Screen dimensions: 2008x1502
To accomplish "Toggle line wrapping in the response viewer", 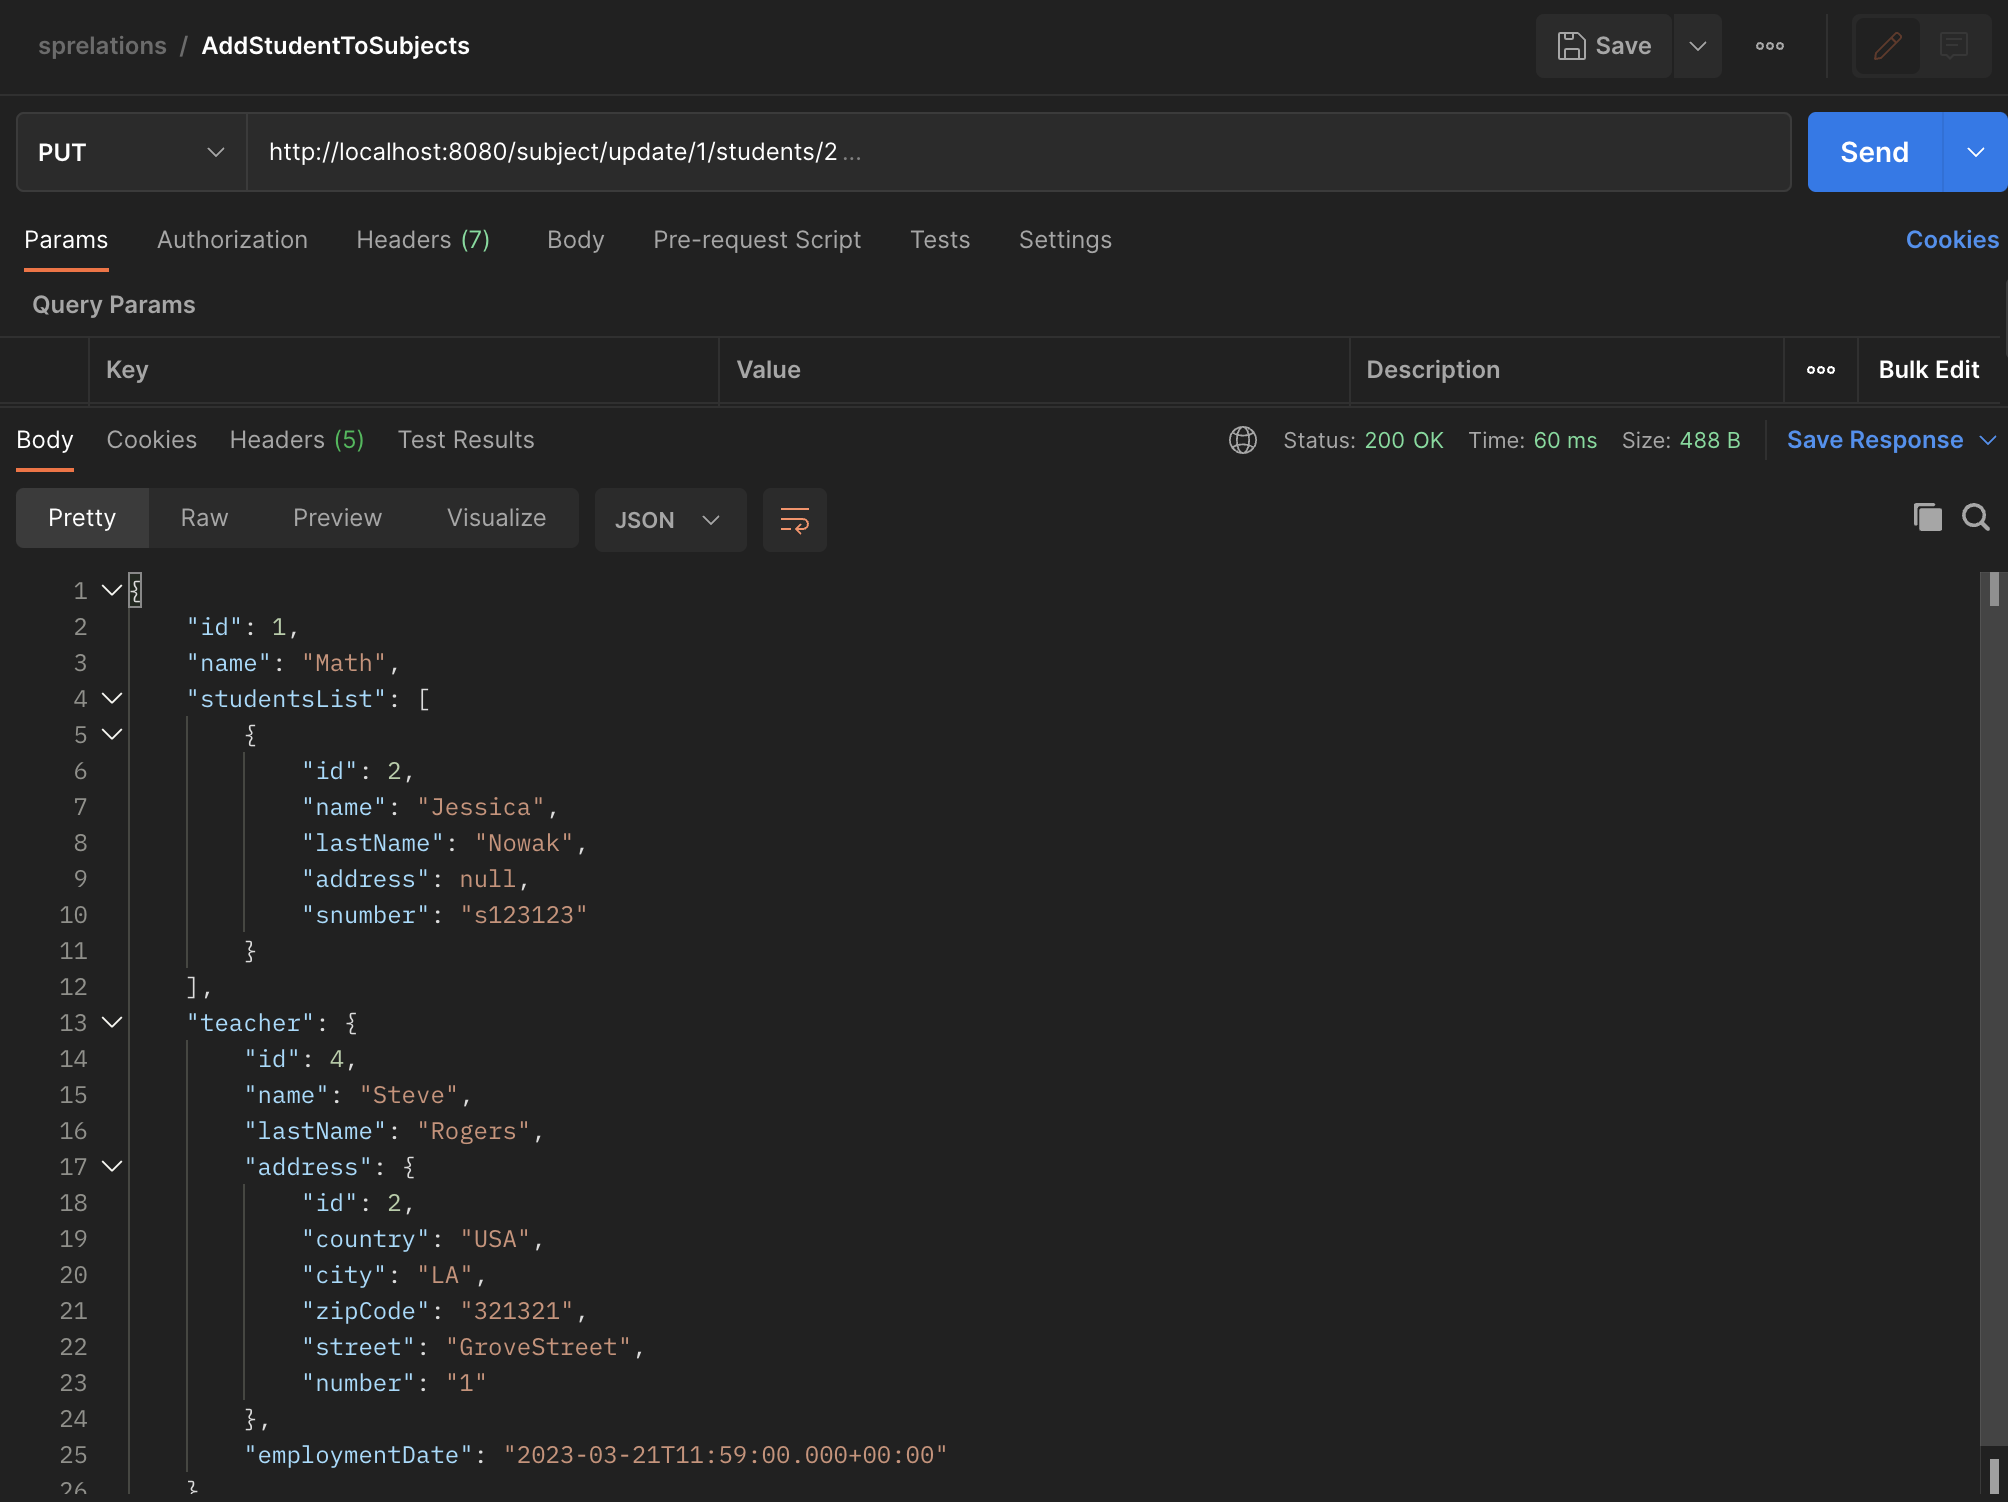I will click(x=794, y=519).
